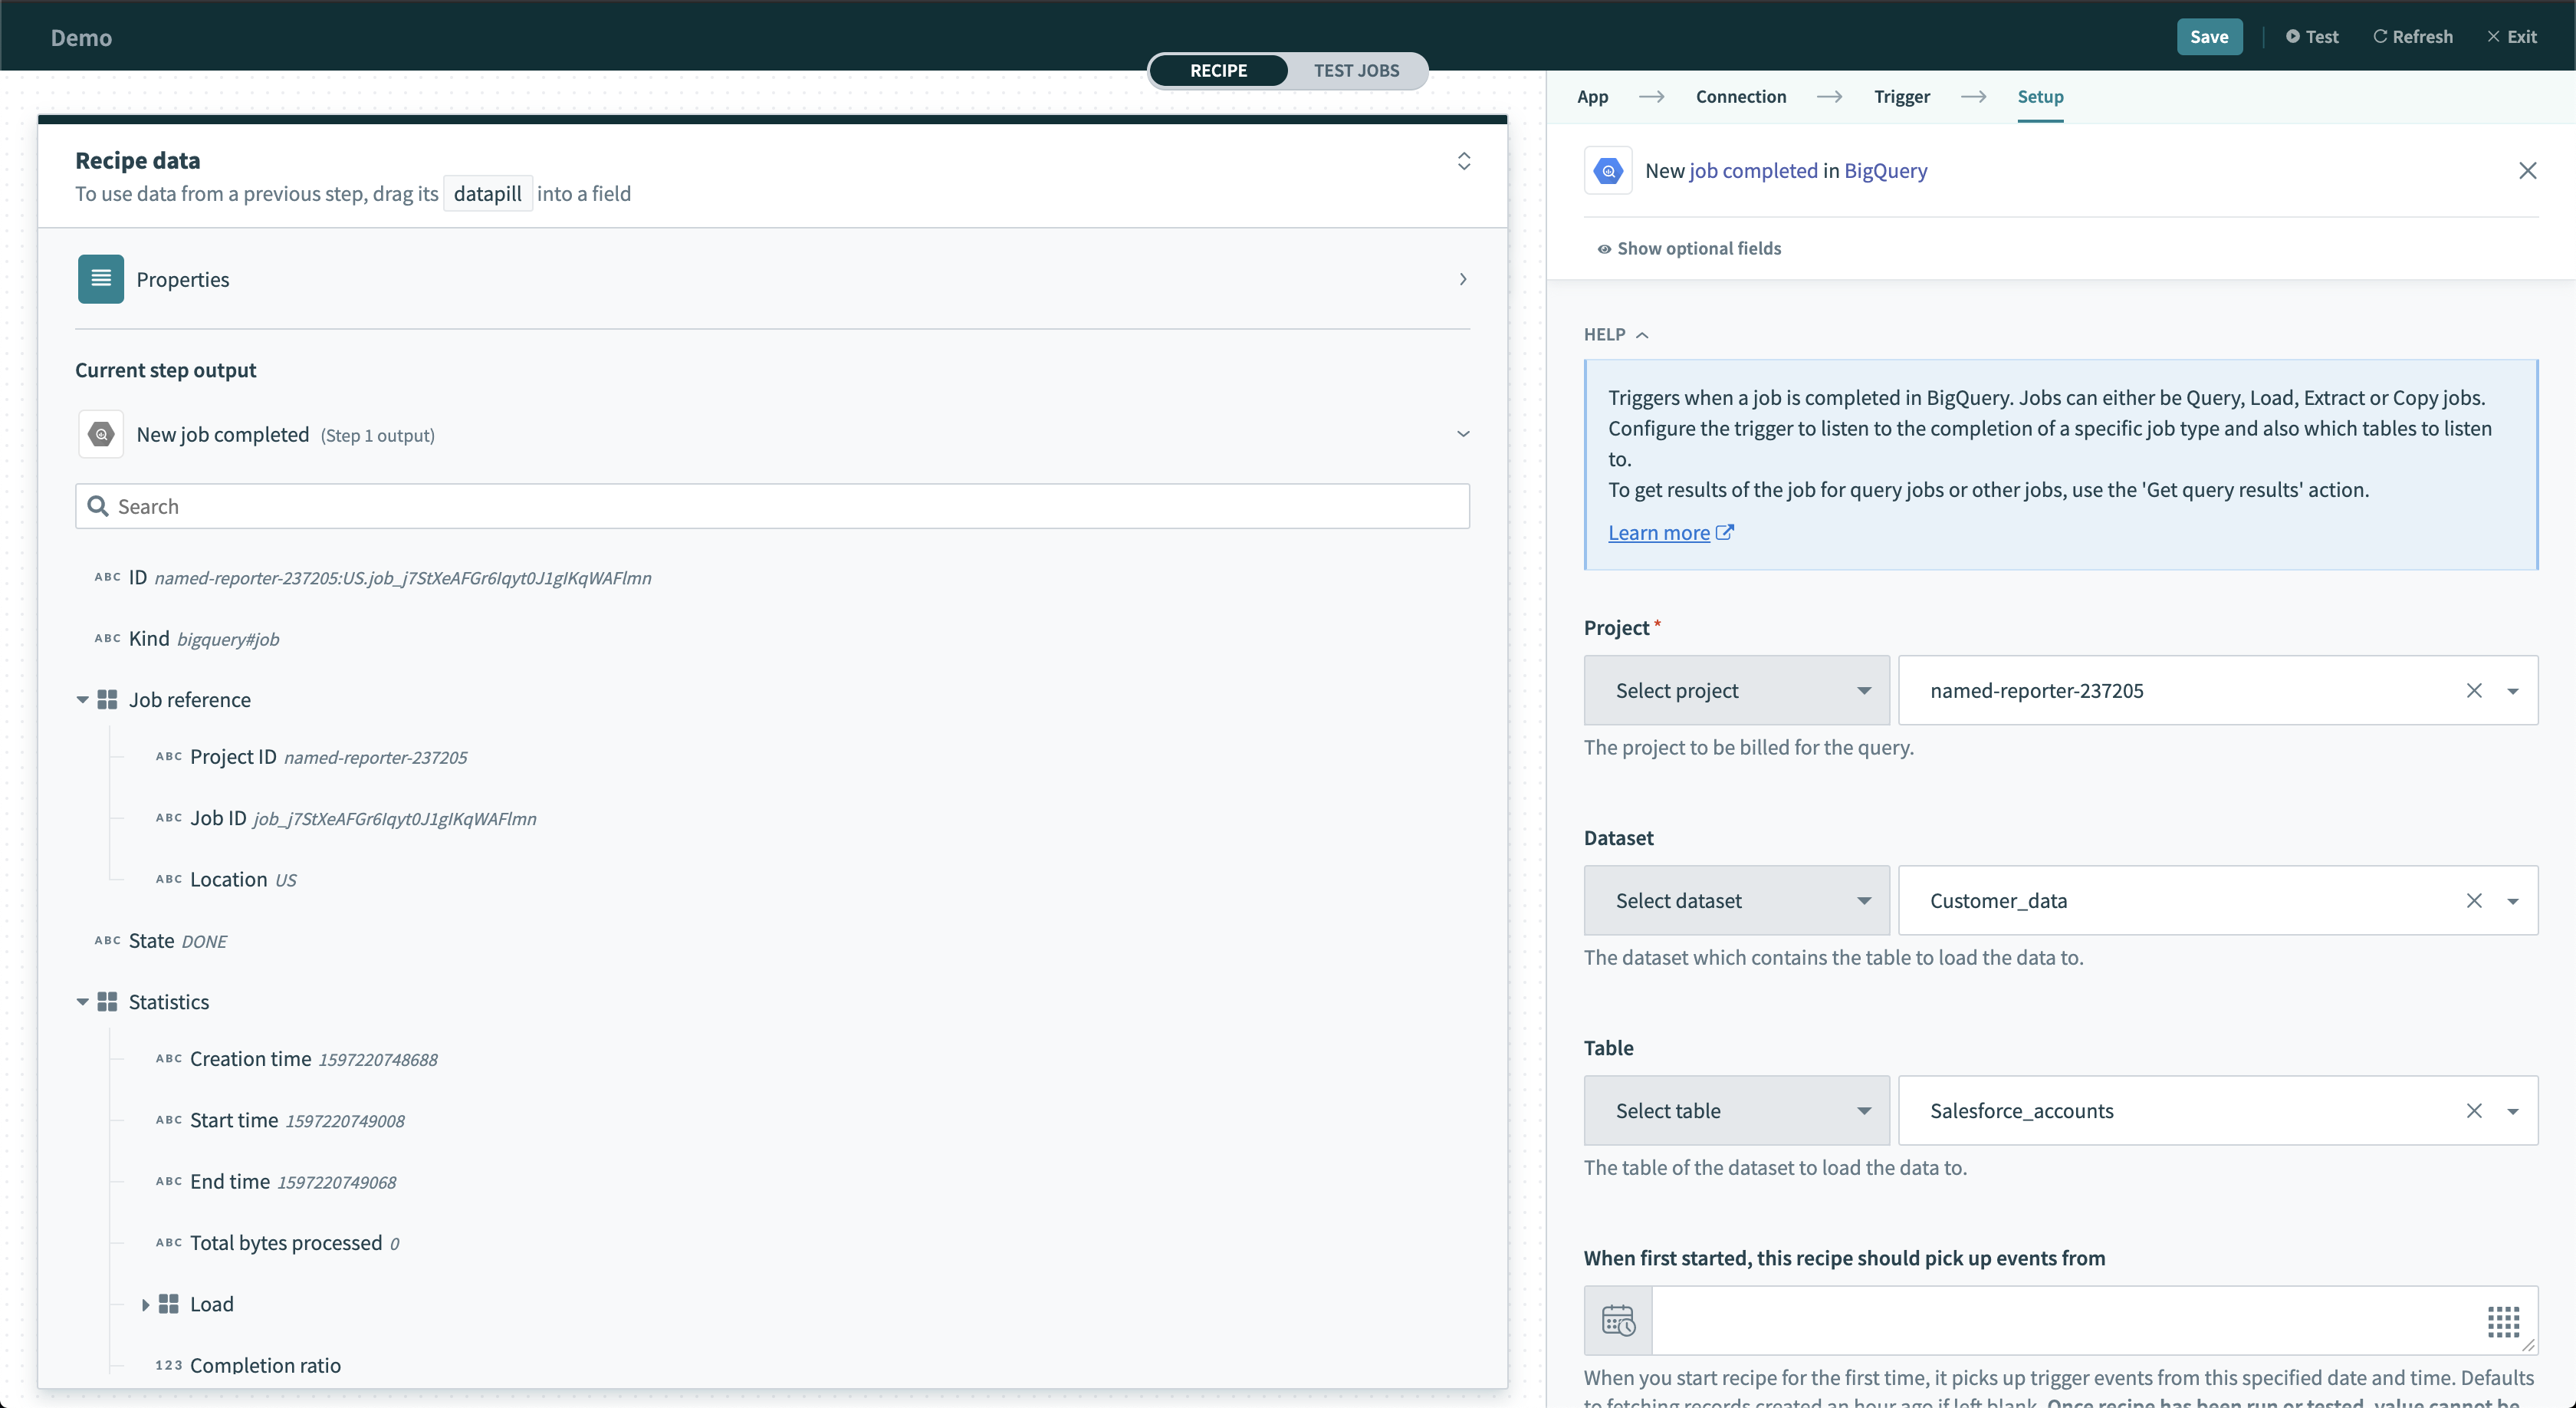
Task: Click the Save button
Action: tap(2208, 37)
